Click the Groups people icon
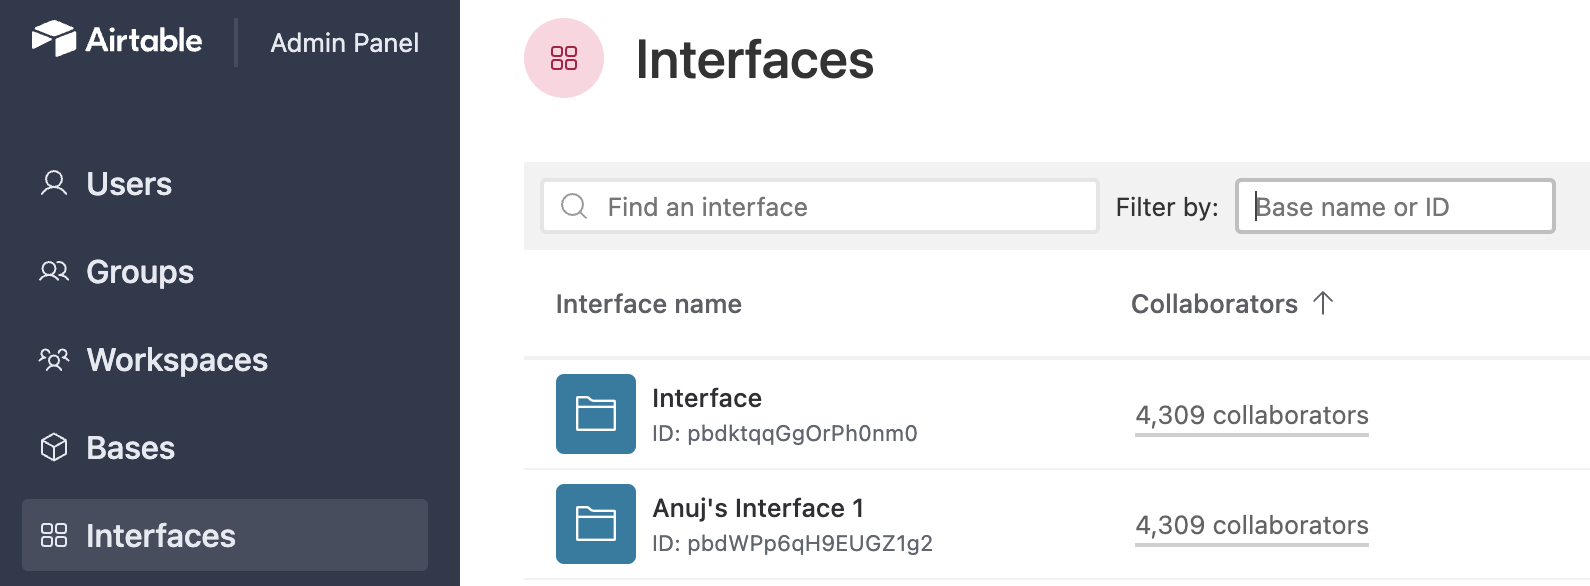 tap(54, 272)
